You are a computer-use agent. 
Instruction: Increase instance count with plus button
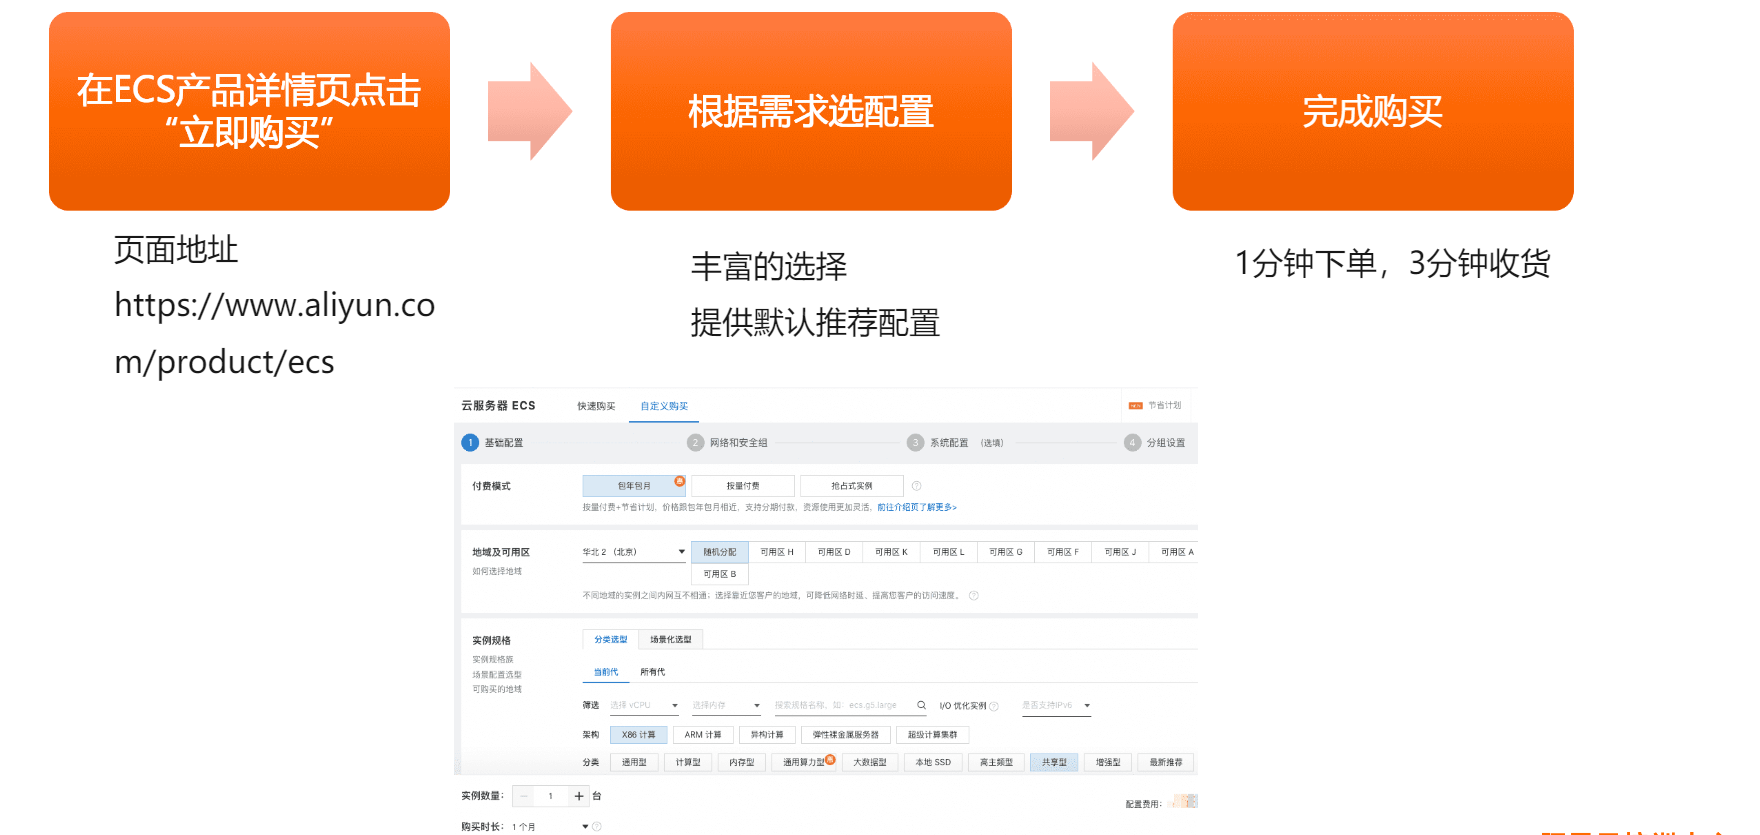579,796
